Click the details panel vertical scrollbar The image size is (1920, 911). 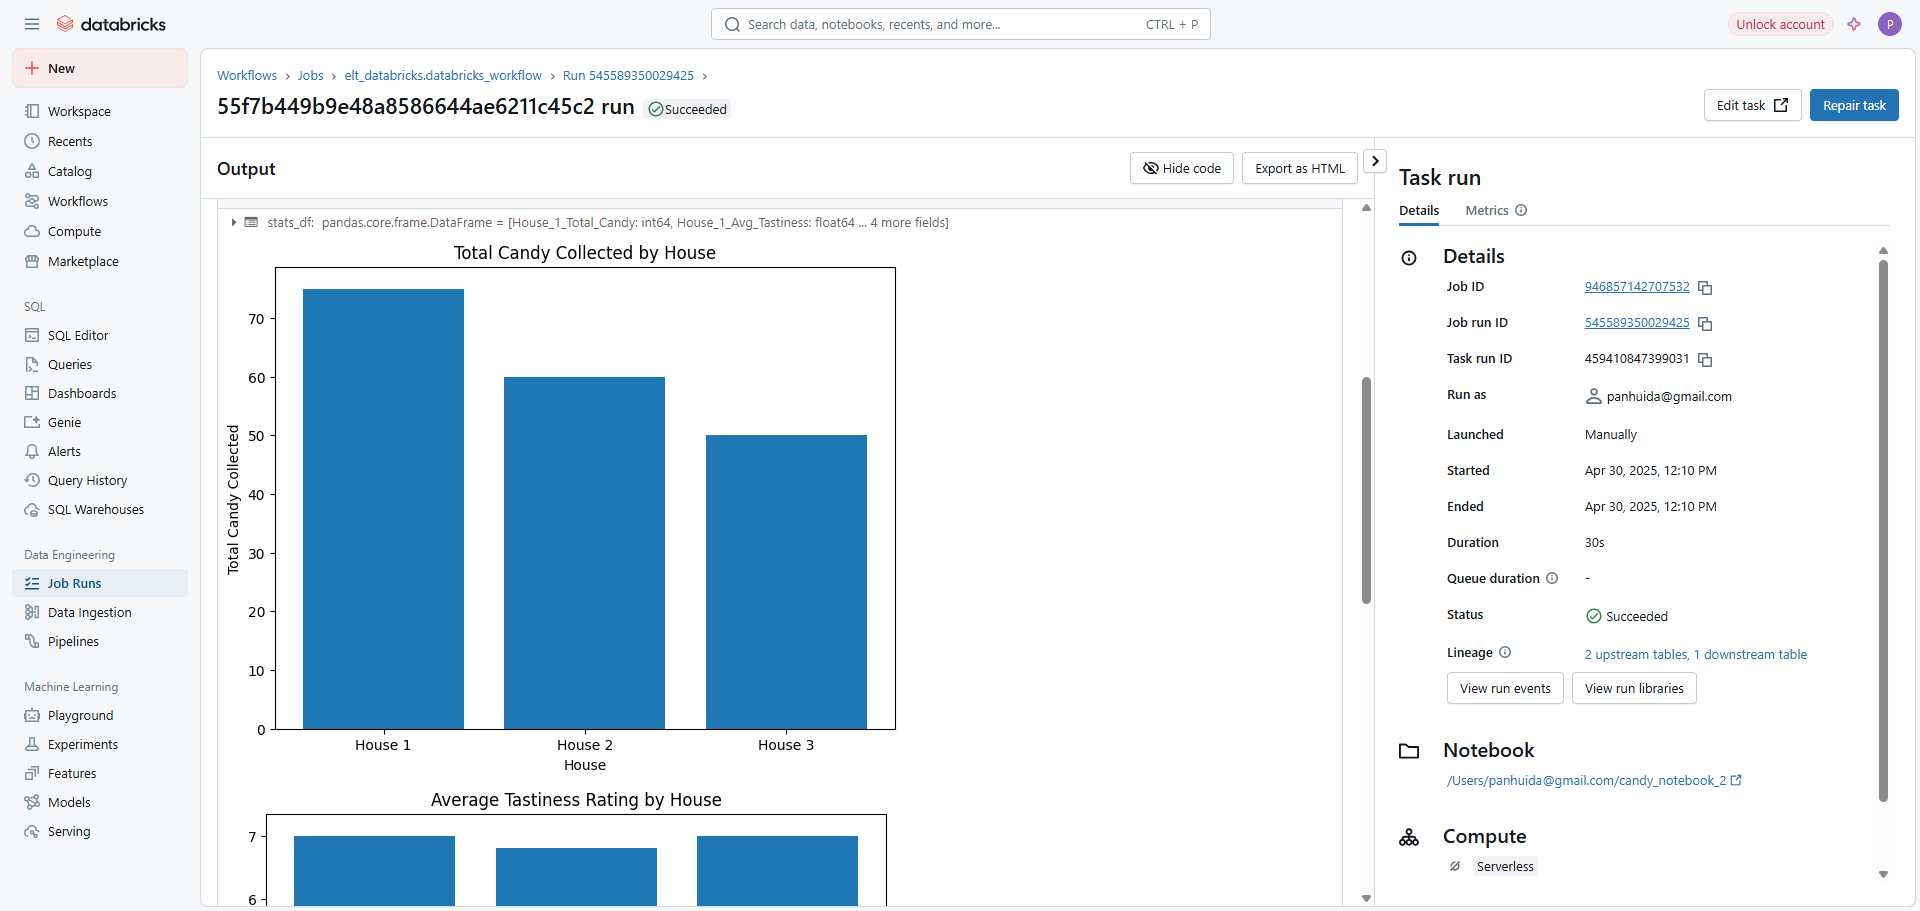coord(1883,530)
